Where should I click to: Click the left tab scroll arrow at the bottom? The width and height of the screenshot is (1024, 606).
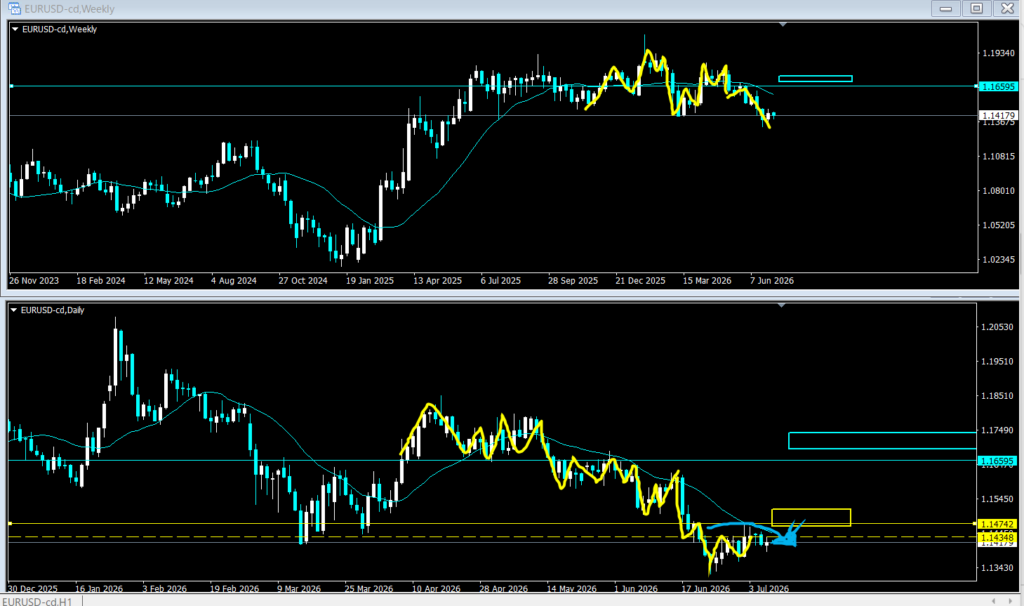click(x=994, y=601)
